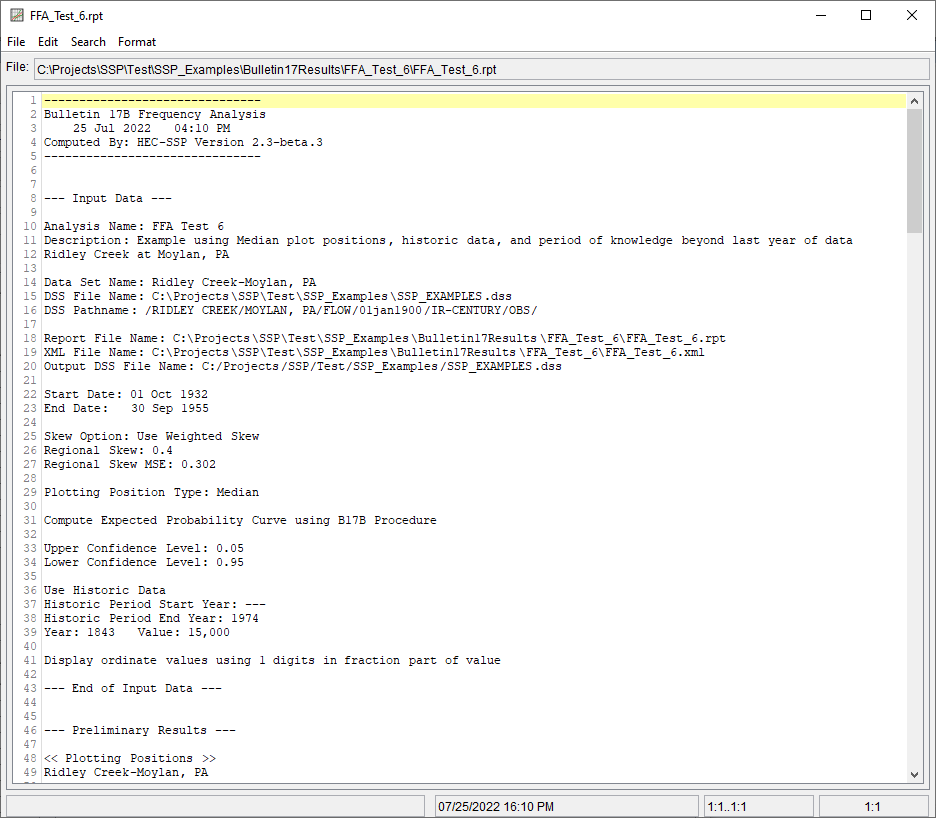Click the '--- End of Input Data ---' line

point(133,688)
